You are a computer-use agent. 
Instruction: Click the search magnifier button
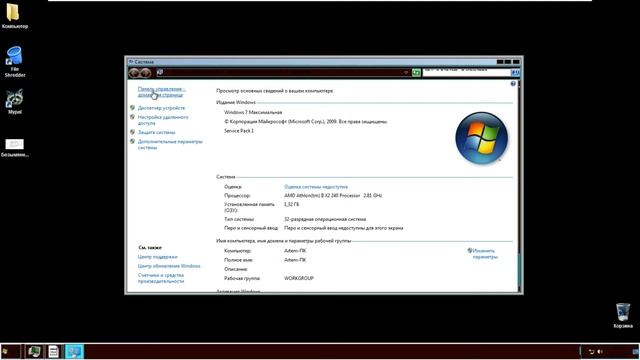516,73
